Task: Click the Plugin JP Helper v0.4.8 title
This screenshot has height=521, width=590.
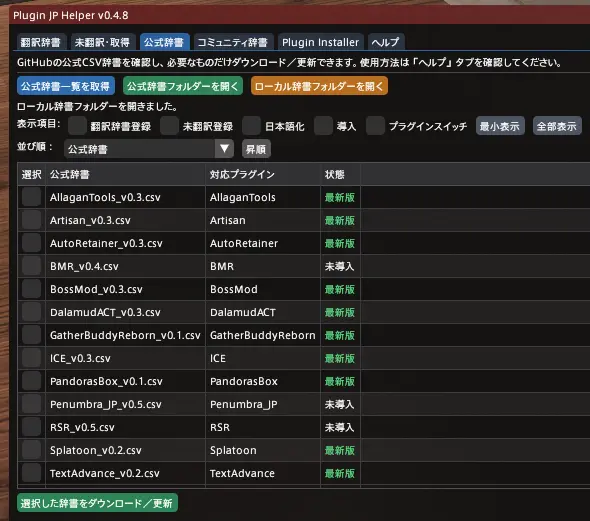Action: pyautogui.click(x=71, y=15)
